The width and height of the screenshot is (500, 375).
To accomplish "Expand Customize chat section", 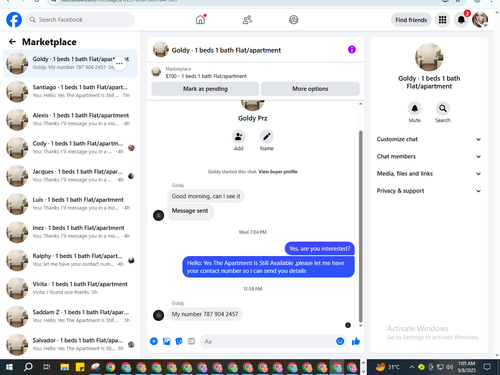I will [429, 139].
